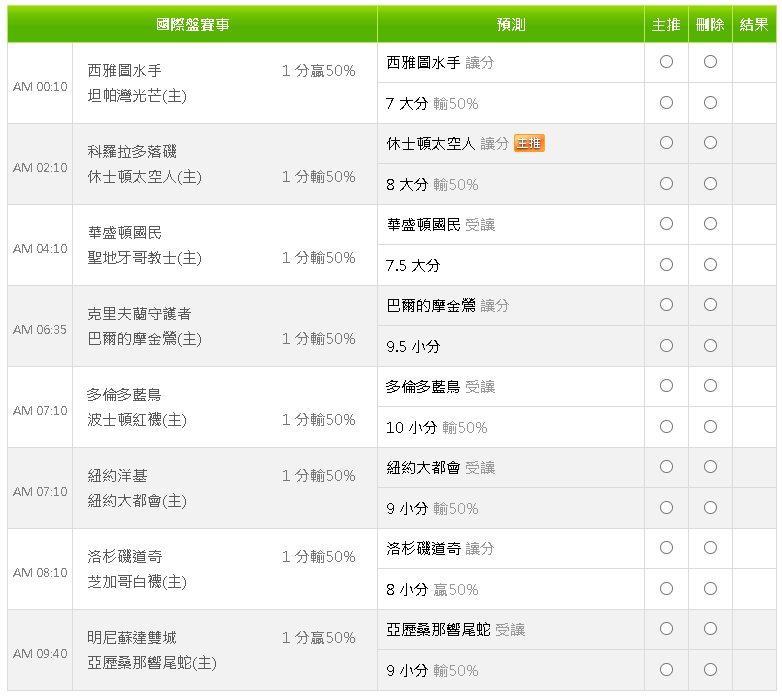782x696 pixels.
Task: Select 主推 radio for 亞歷桑那響尾蛇 受讓
Action: [666, 629]
